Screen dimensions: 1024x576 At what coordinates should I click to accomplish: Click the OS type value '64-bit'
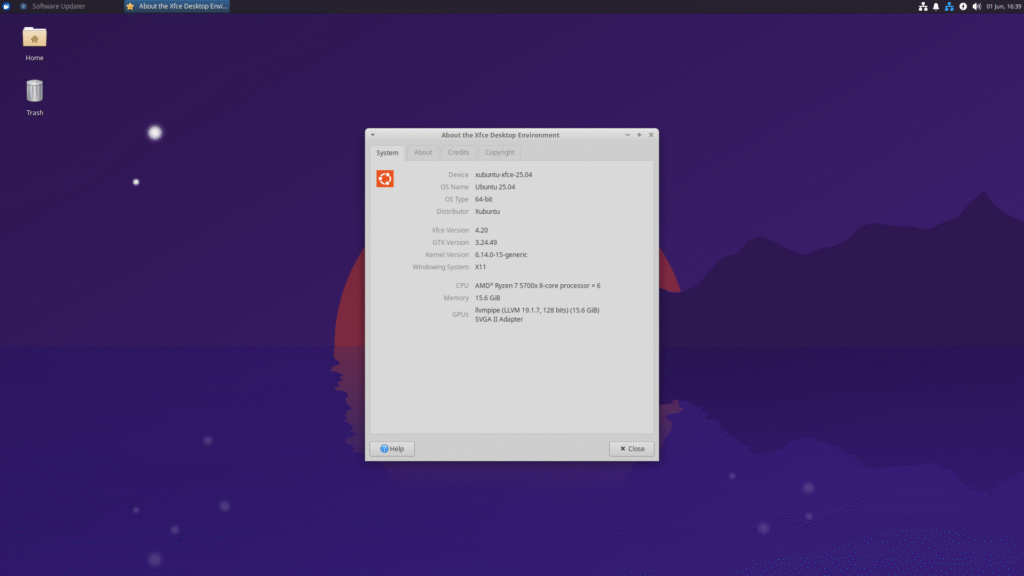(484, 199)
